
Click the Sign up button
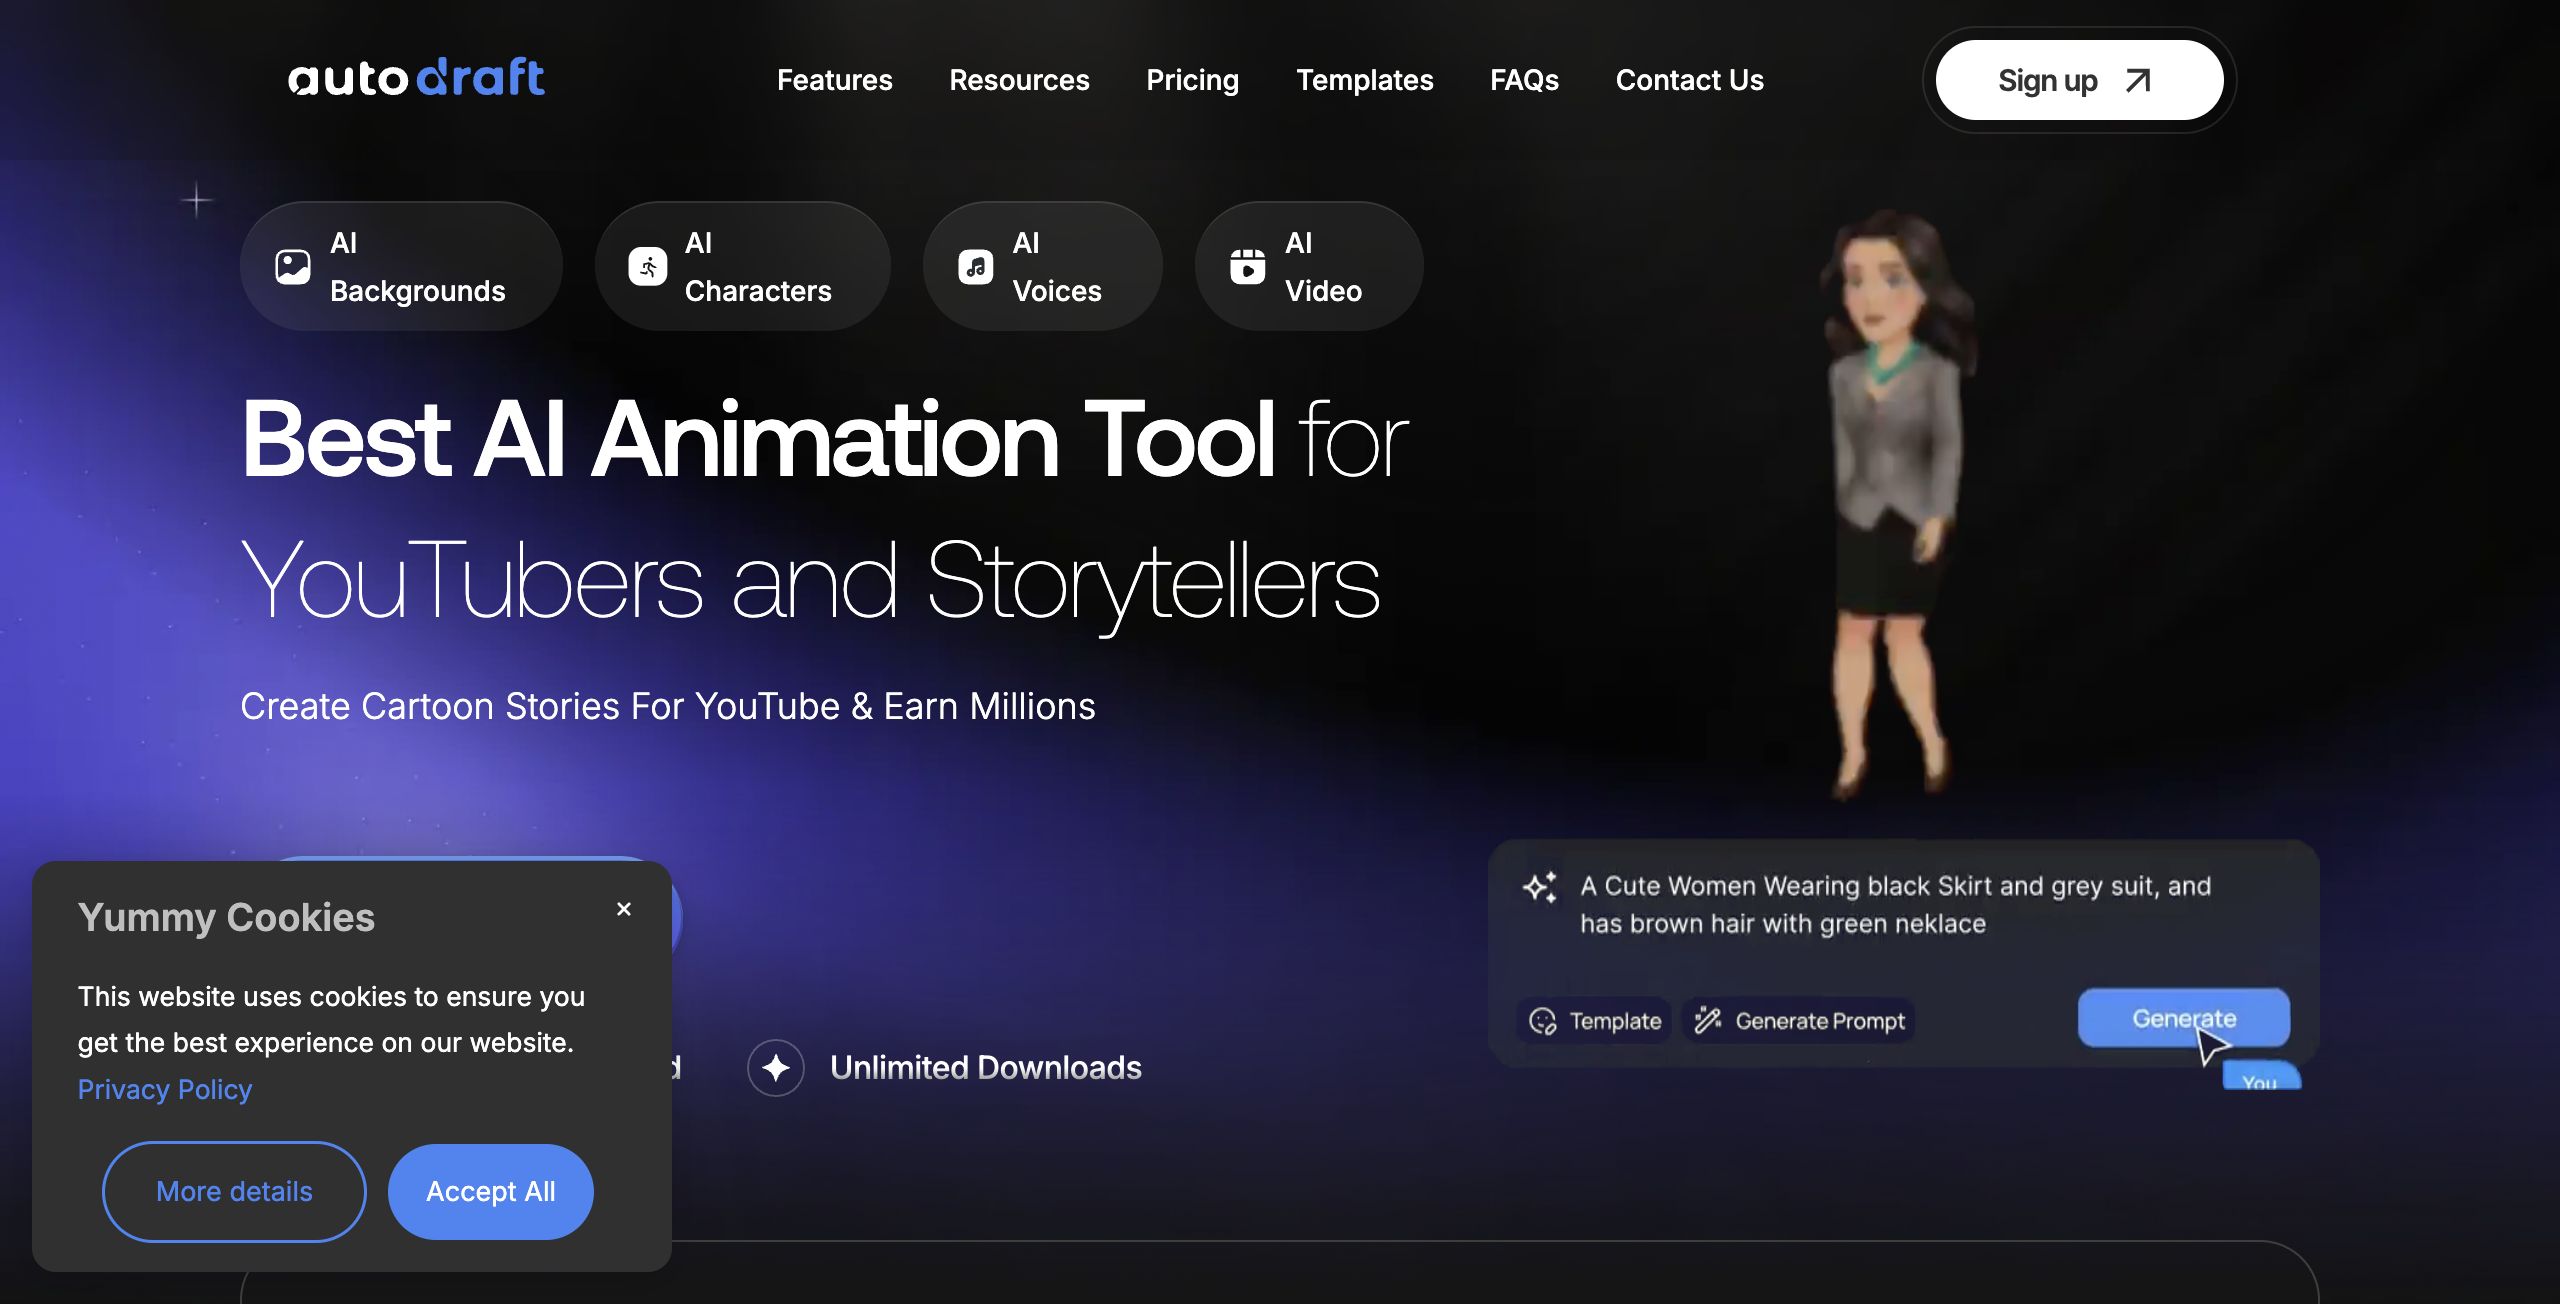tap(2080, 80)
